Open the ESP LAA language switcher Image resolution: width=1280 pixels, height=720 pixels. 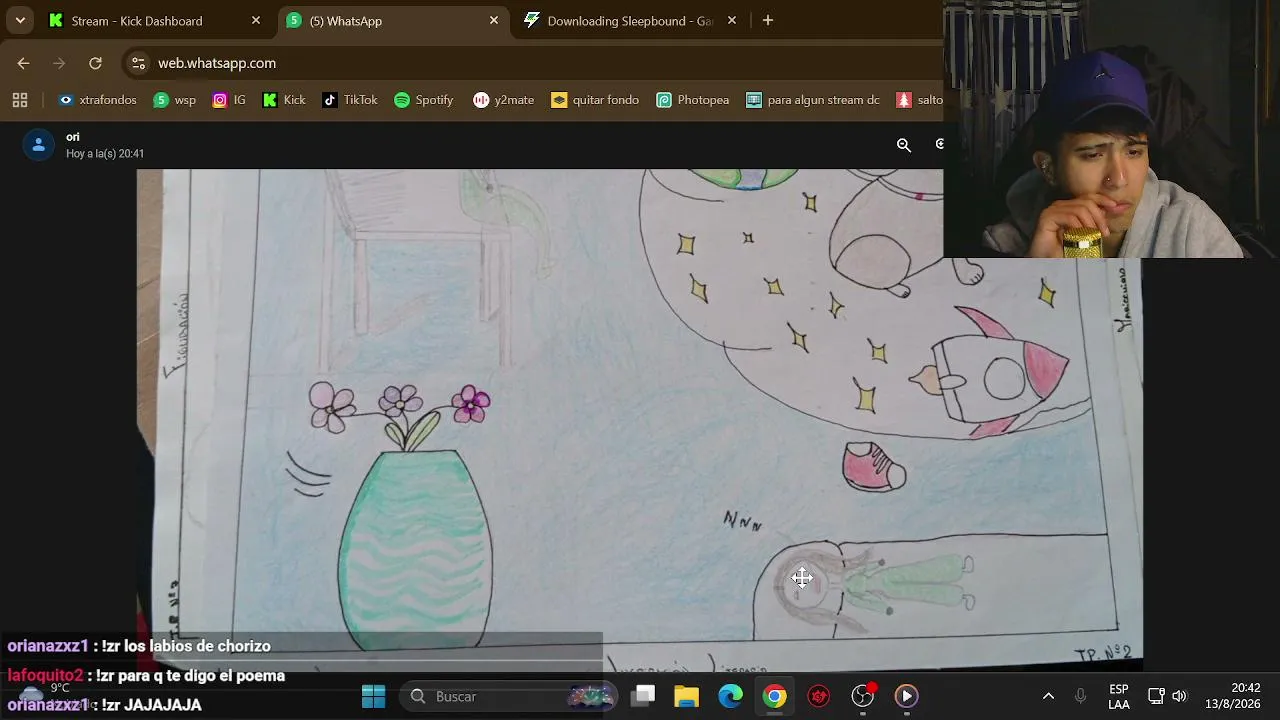coord(1119,696)
